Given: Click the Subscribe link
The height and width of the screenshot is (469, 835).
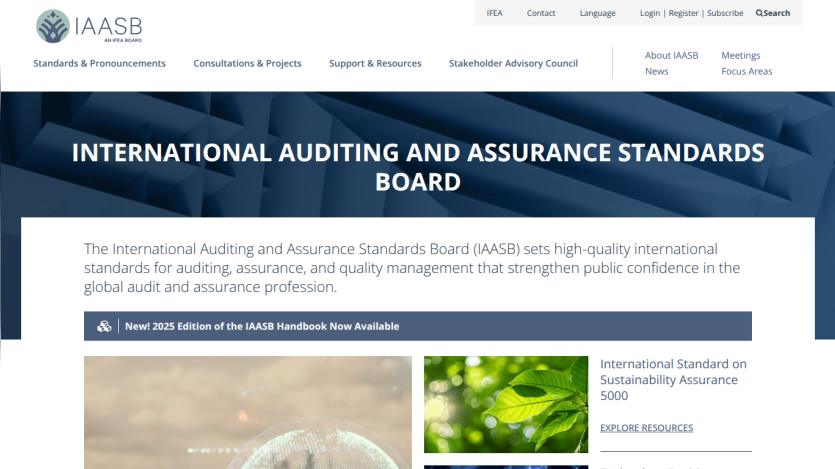Looking at the screenshot, I should [x=725, y=13].
